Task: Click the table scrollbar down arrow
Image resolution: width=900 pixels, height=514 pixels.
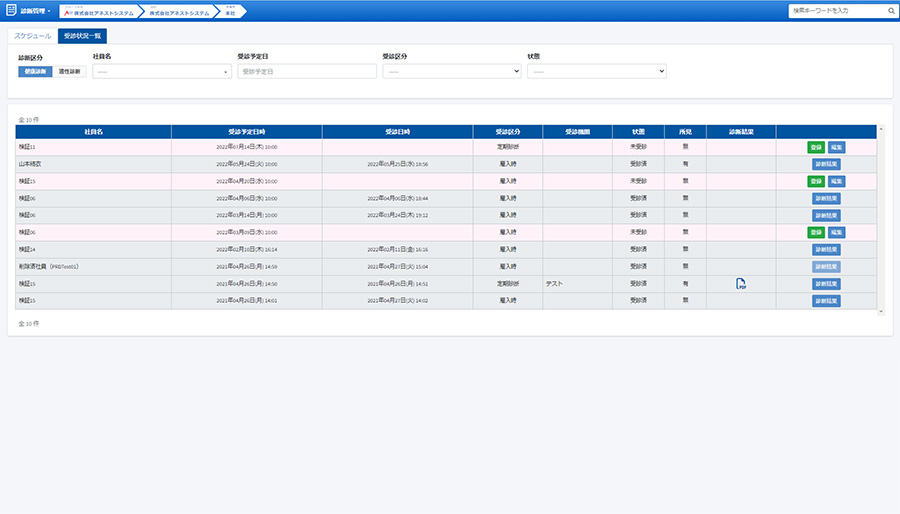Action: coord(881,311)
